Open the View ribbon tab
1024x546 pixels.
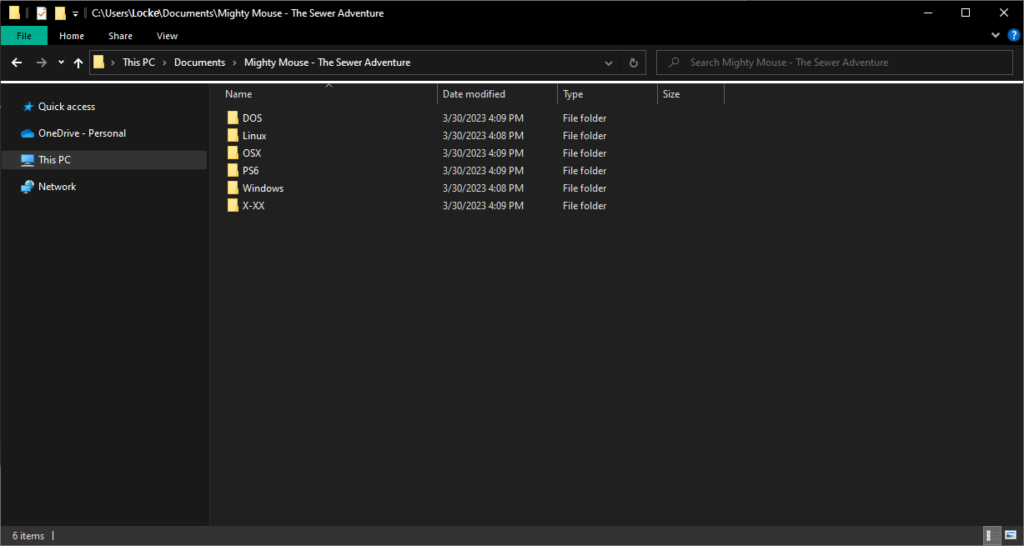tap(167, 36)
